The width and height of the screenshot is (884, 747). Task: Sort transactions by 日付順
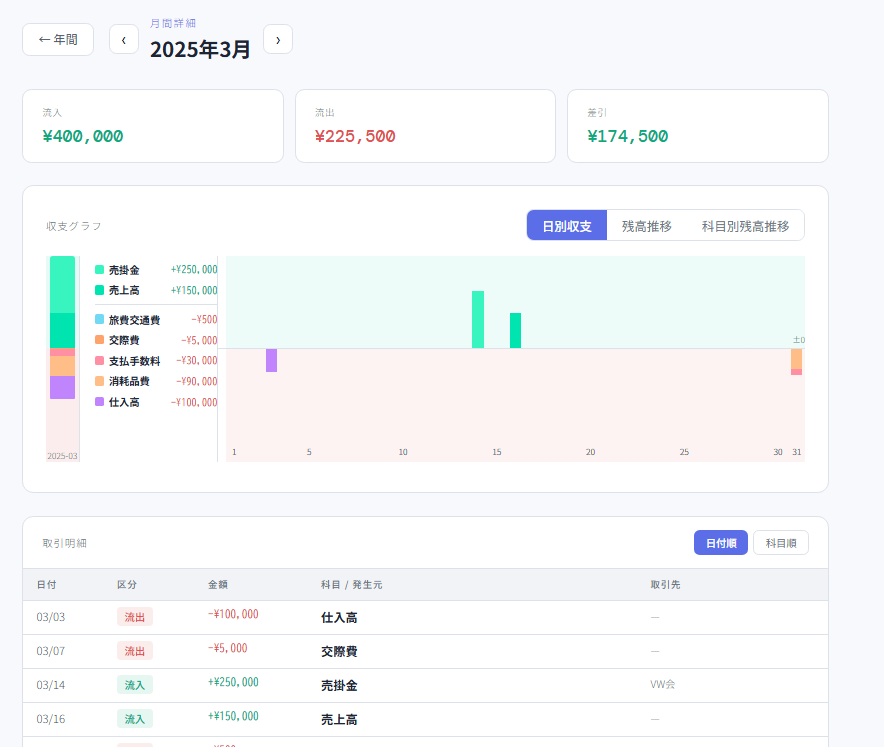coord(720,543)
